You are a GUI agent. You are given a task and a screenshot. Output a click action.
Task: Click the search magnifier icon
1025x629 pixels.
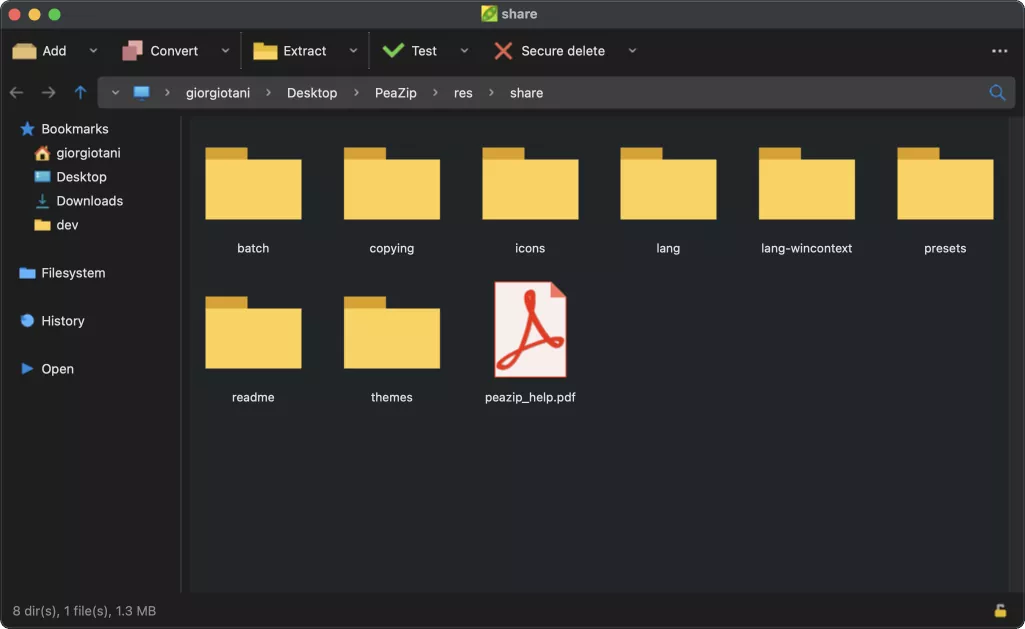pyautogui.click(x=997, y=93)
